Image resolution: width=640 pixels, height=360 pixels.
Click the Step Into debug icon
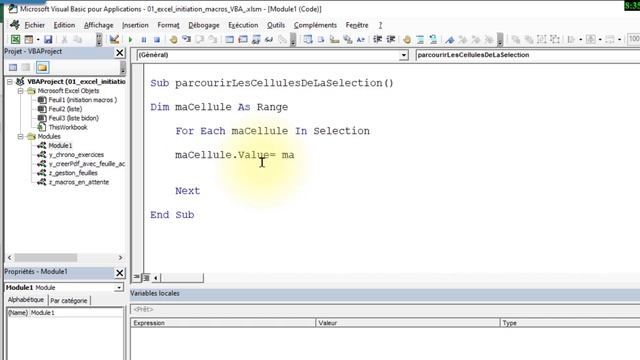click(187, 40)
